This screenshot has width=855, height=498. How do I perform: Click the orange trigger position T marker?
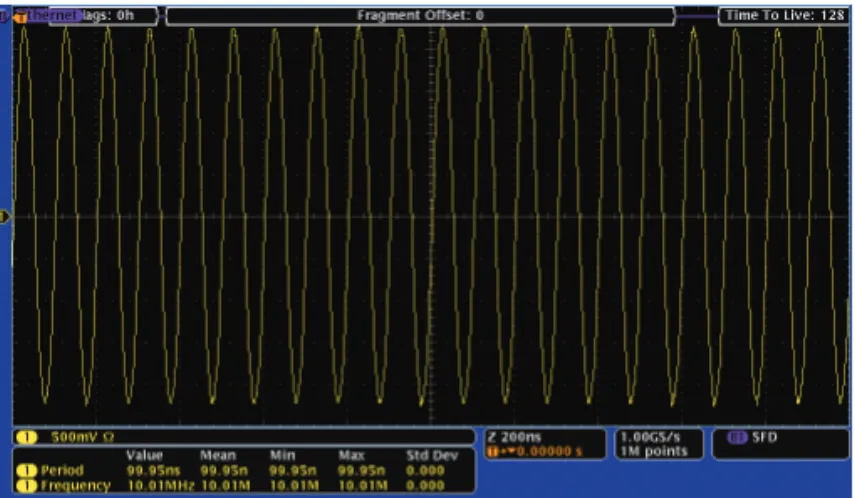pos(21,17)
